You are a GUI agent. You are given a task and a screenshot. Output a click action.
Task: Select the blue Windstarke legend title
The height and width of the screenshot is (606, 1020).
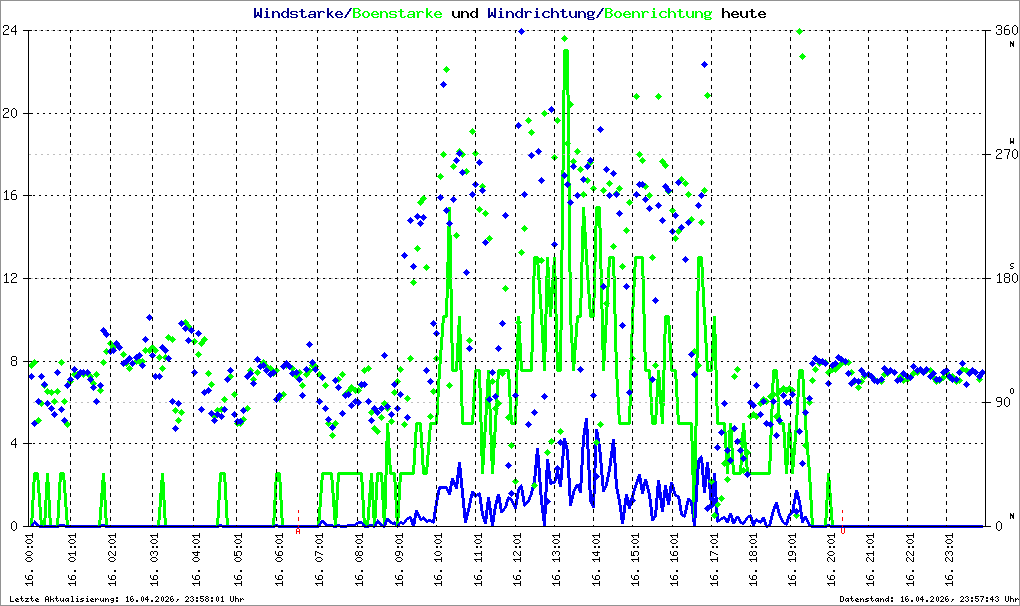tap(299, 13)
